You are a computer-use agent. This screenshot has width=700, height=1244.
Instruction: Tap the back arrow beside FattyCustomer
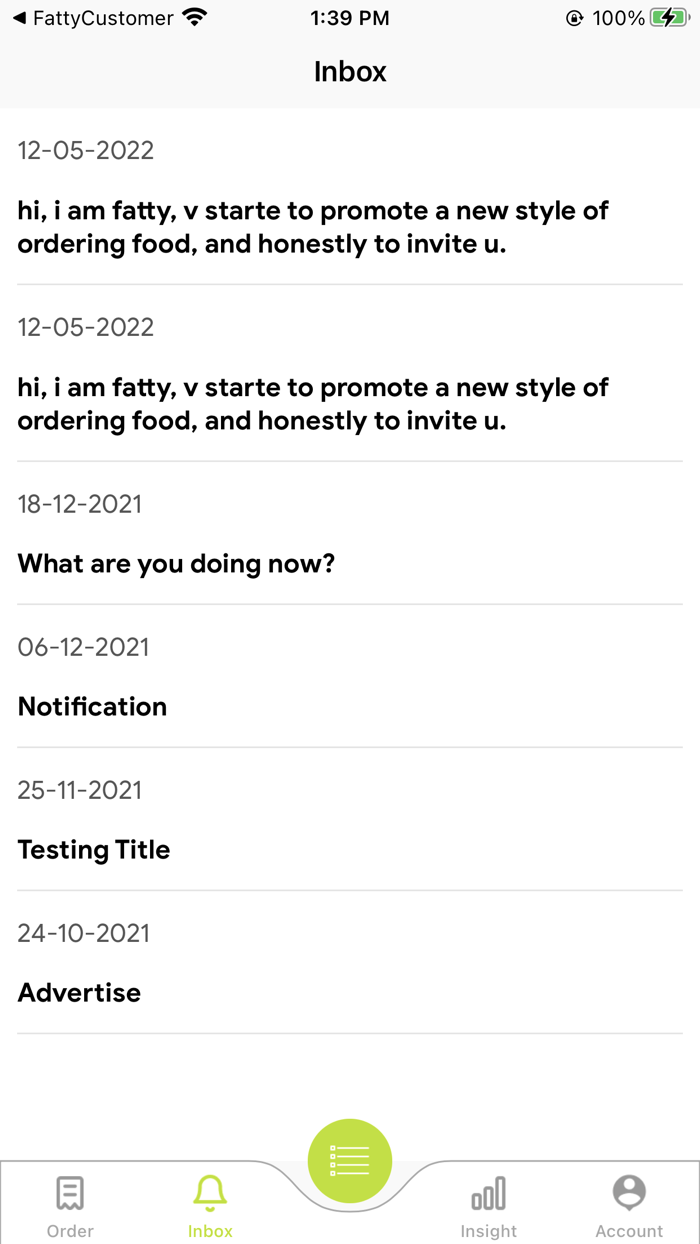[18, 18]
